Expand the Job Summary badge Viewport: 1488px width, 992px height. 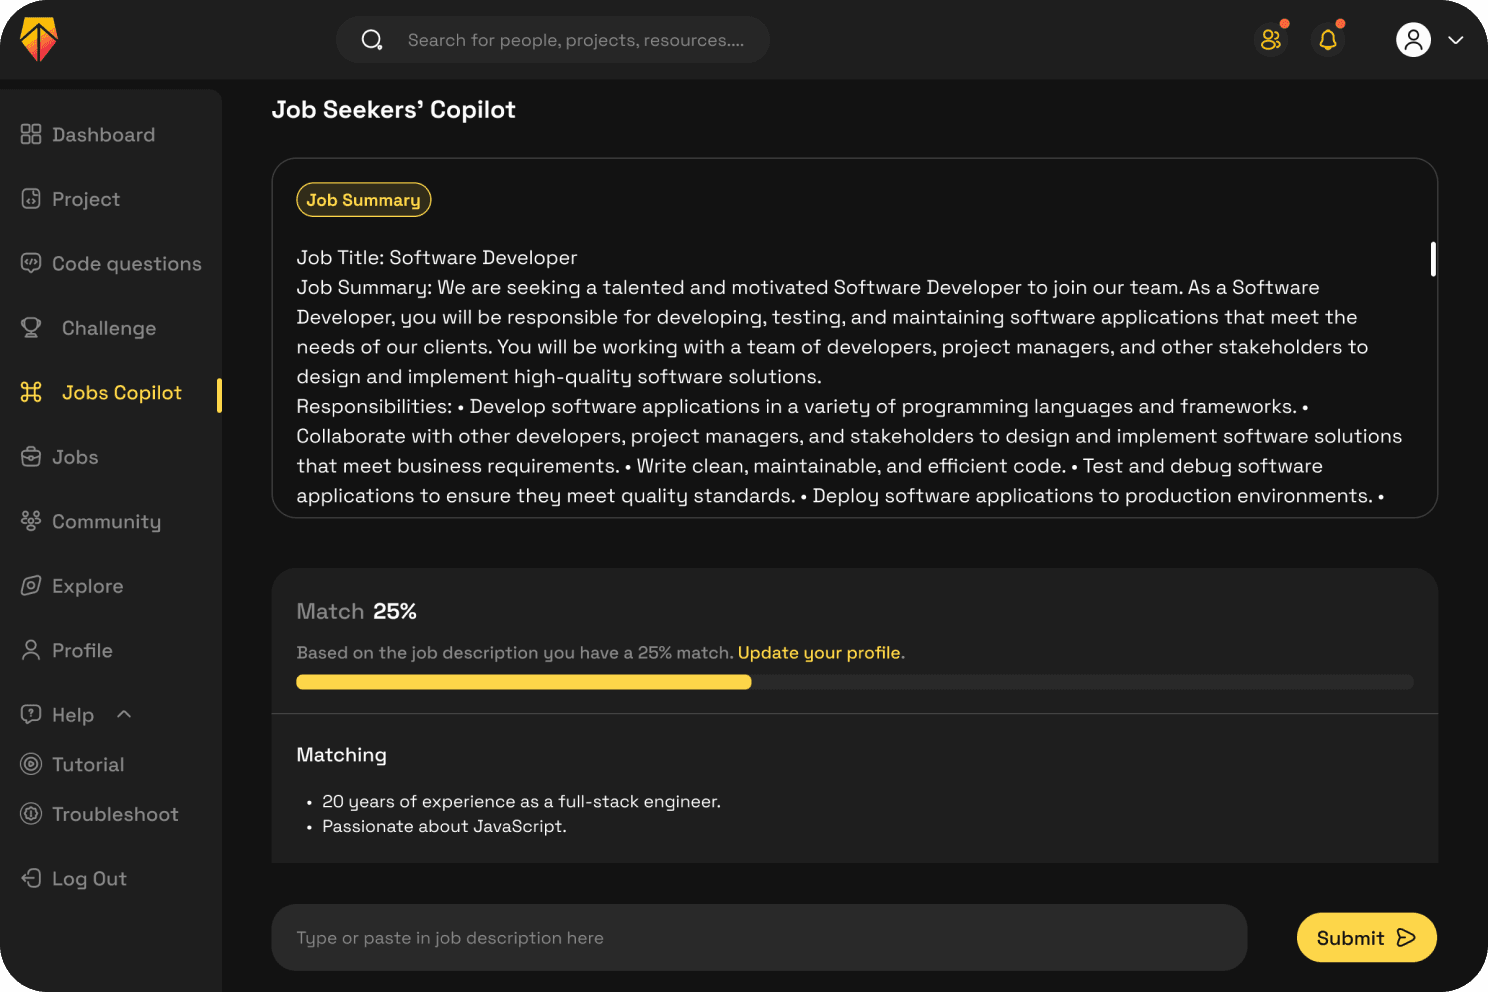point(363,199)
